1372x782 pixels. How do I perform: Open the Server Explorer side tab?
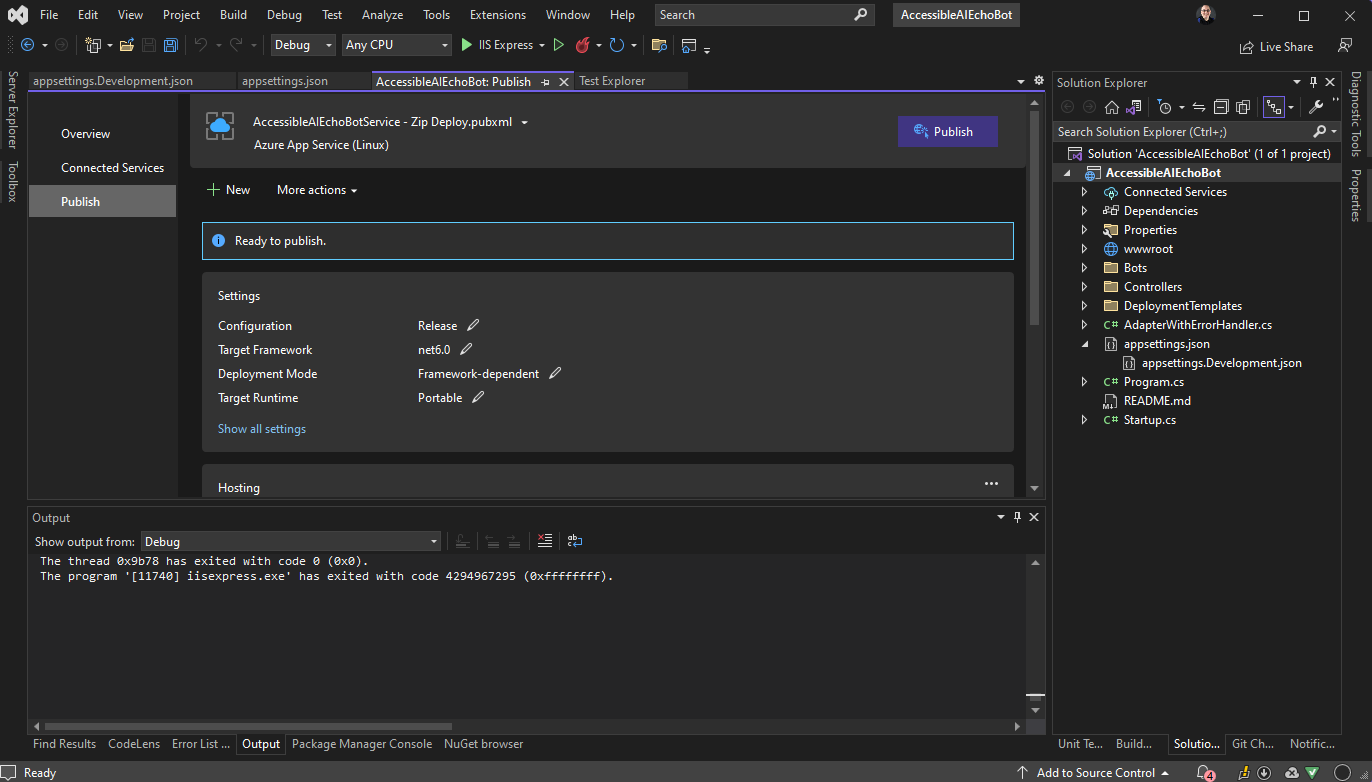pos(13,110)
